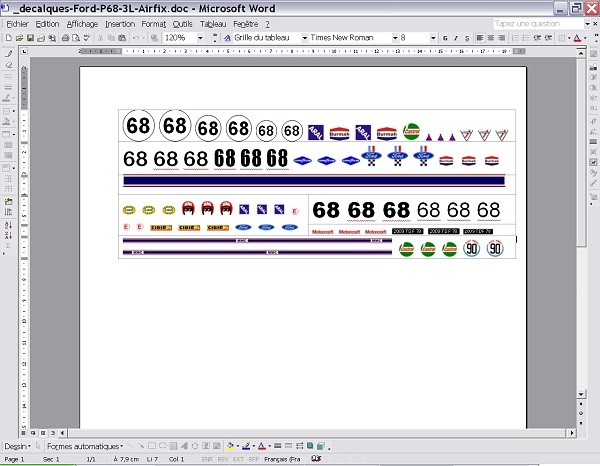The height and width of the screenshot is (466, 600).
Task: Apply numbered list formatting
Action: click(515, 38)
